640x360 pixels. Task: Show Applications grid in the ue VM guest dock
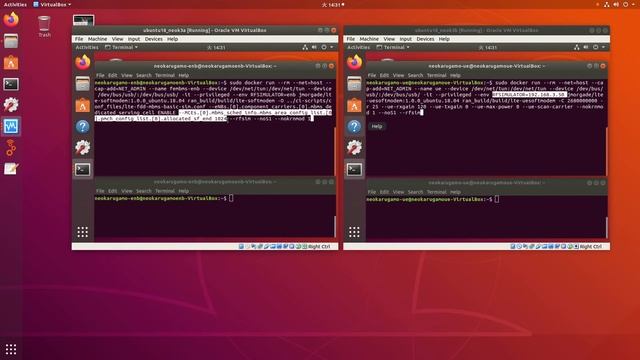354,232
